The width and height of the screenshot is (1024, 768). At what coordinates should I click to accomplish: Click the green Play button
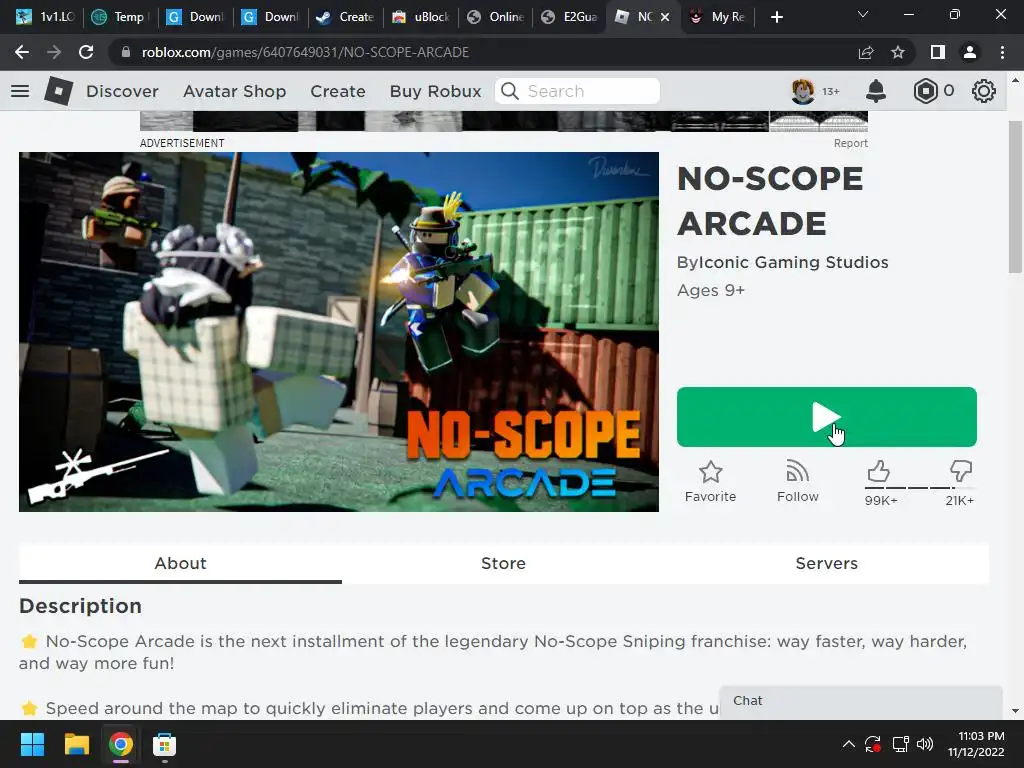826,417
